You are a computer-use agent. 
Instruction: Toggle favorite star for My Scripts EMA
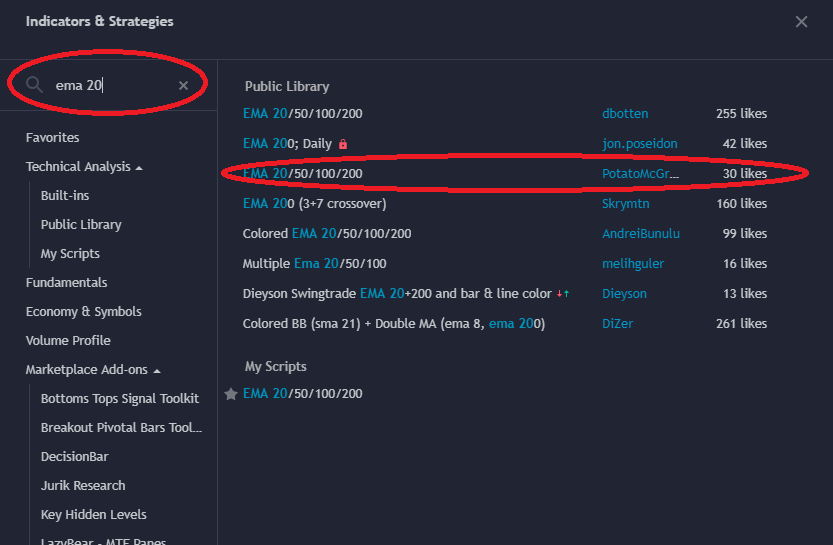pyautogui.click(x=231, y=394)
